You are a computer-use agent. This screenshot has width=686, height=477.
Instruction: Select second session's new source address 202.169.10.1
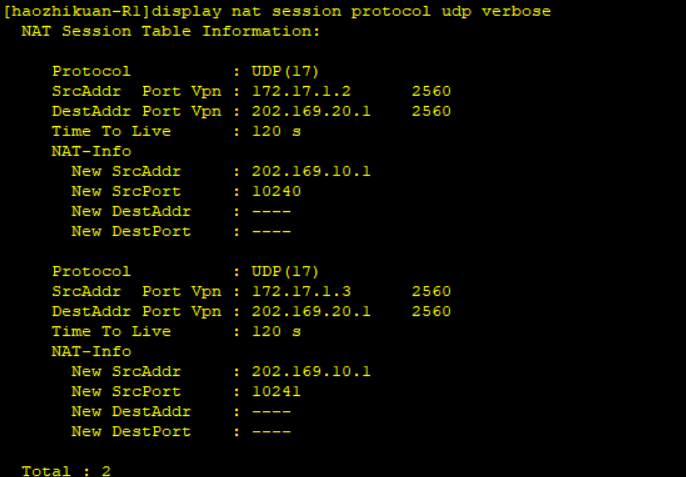point(311,371)
